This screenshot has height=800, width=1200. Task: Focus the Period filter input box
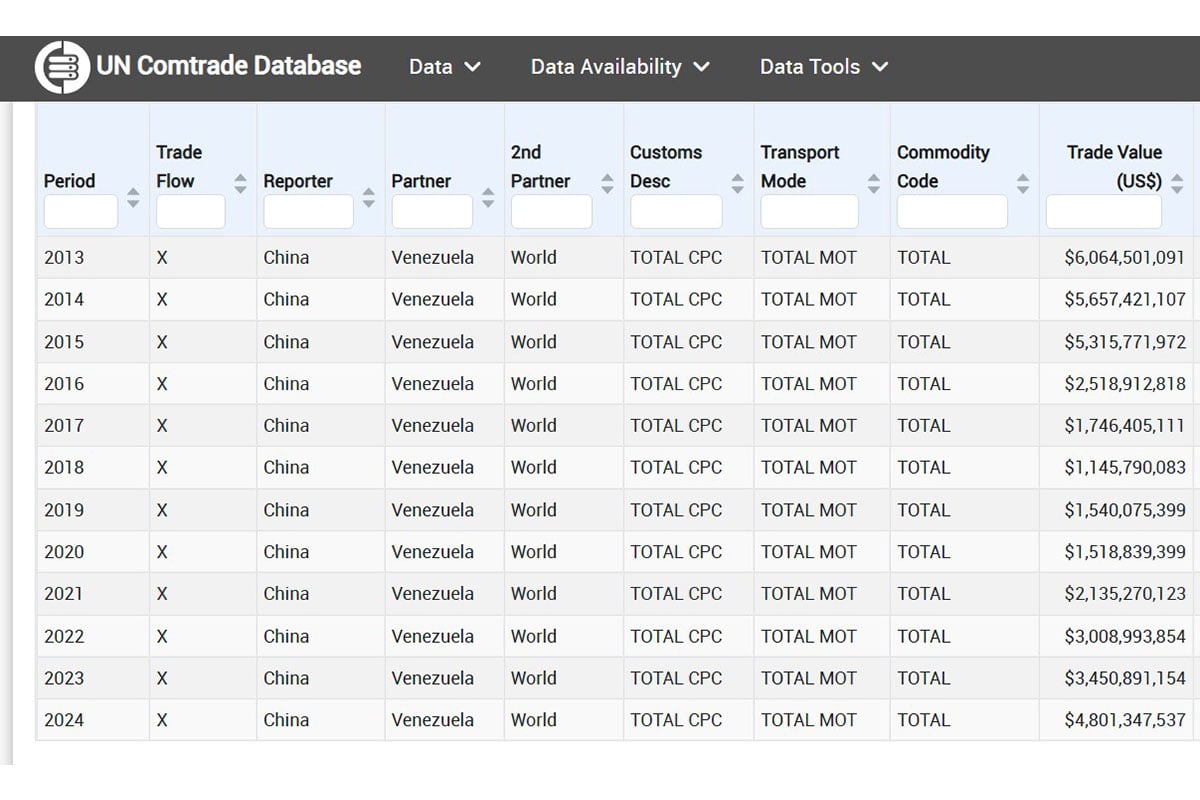pyautogui.click(x=81, y=212)
